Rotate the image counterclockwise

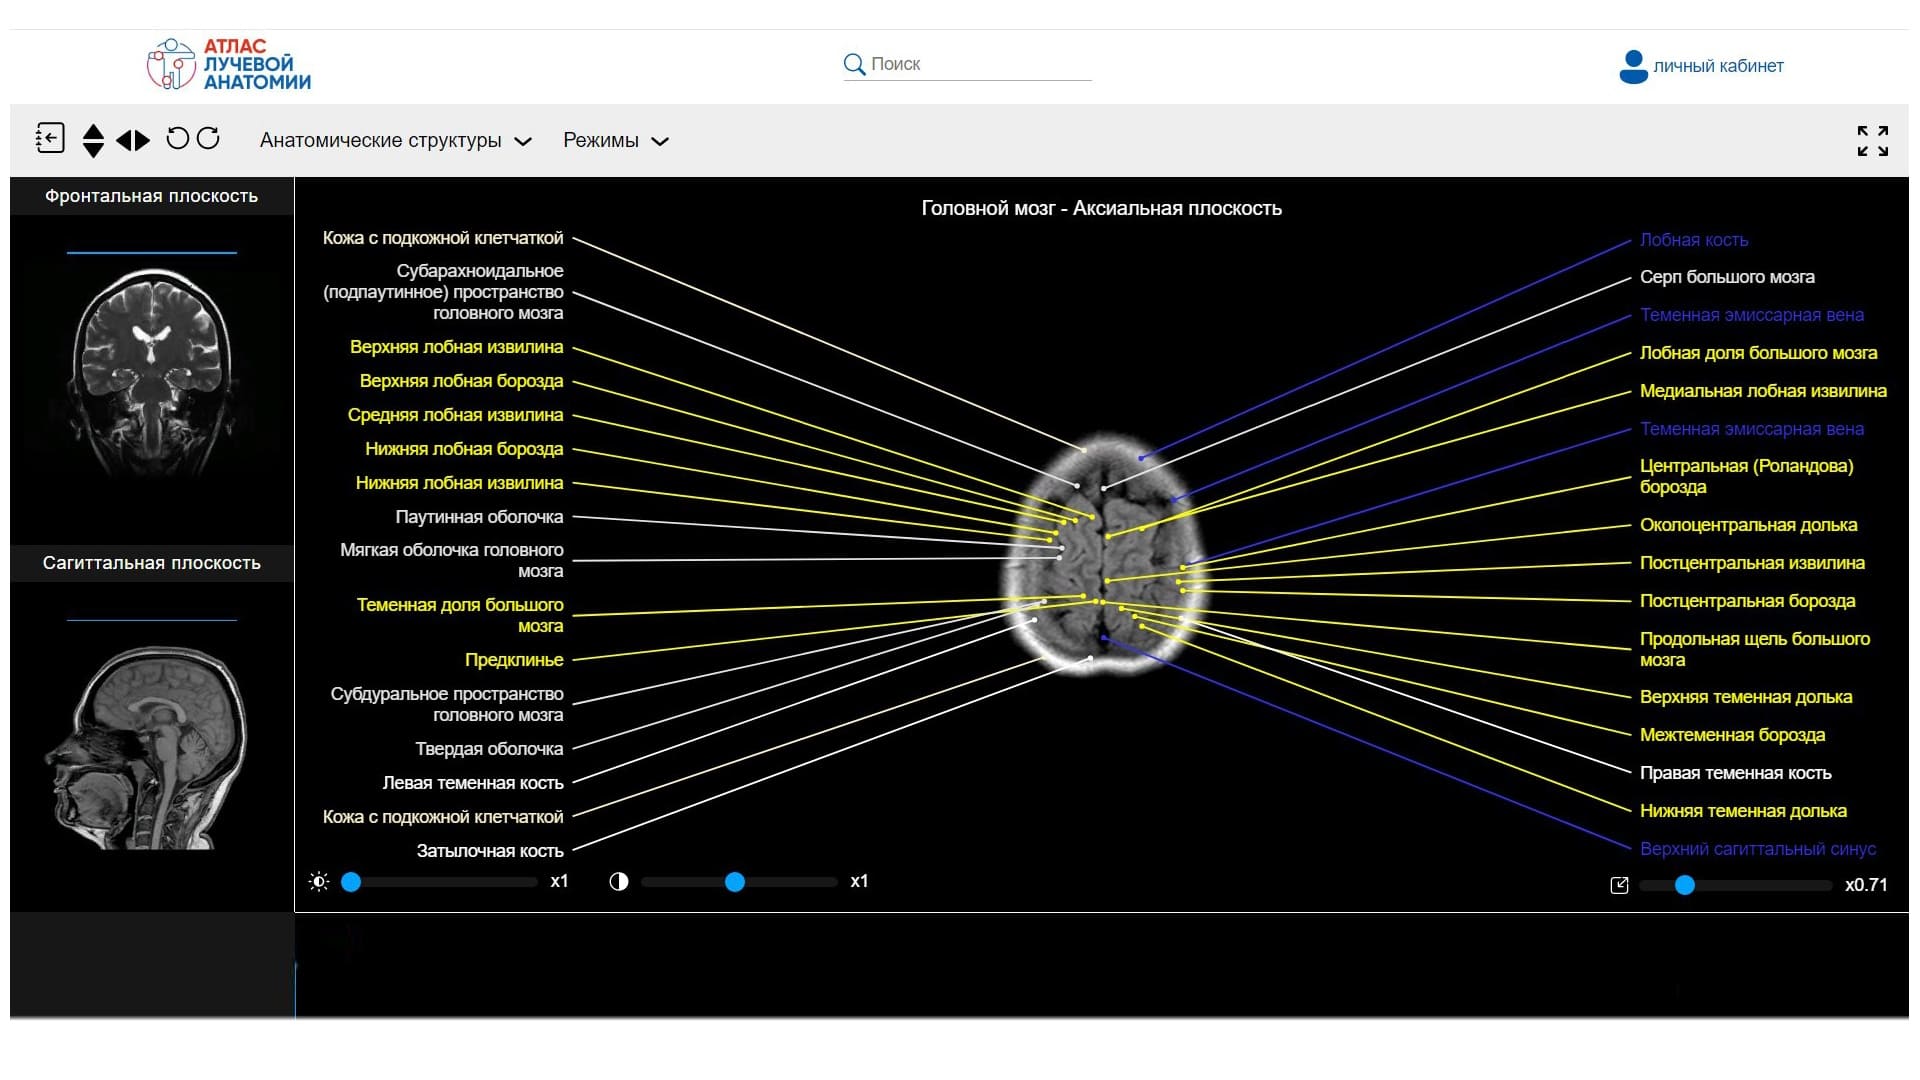(x=177, y=138)
